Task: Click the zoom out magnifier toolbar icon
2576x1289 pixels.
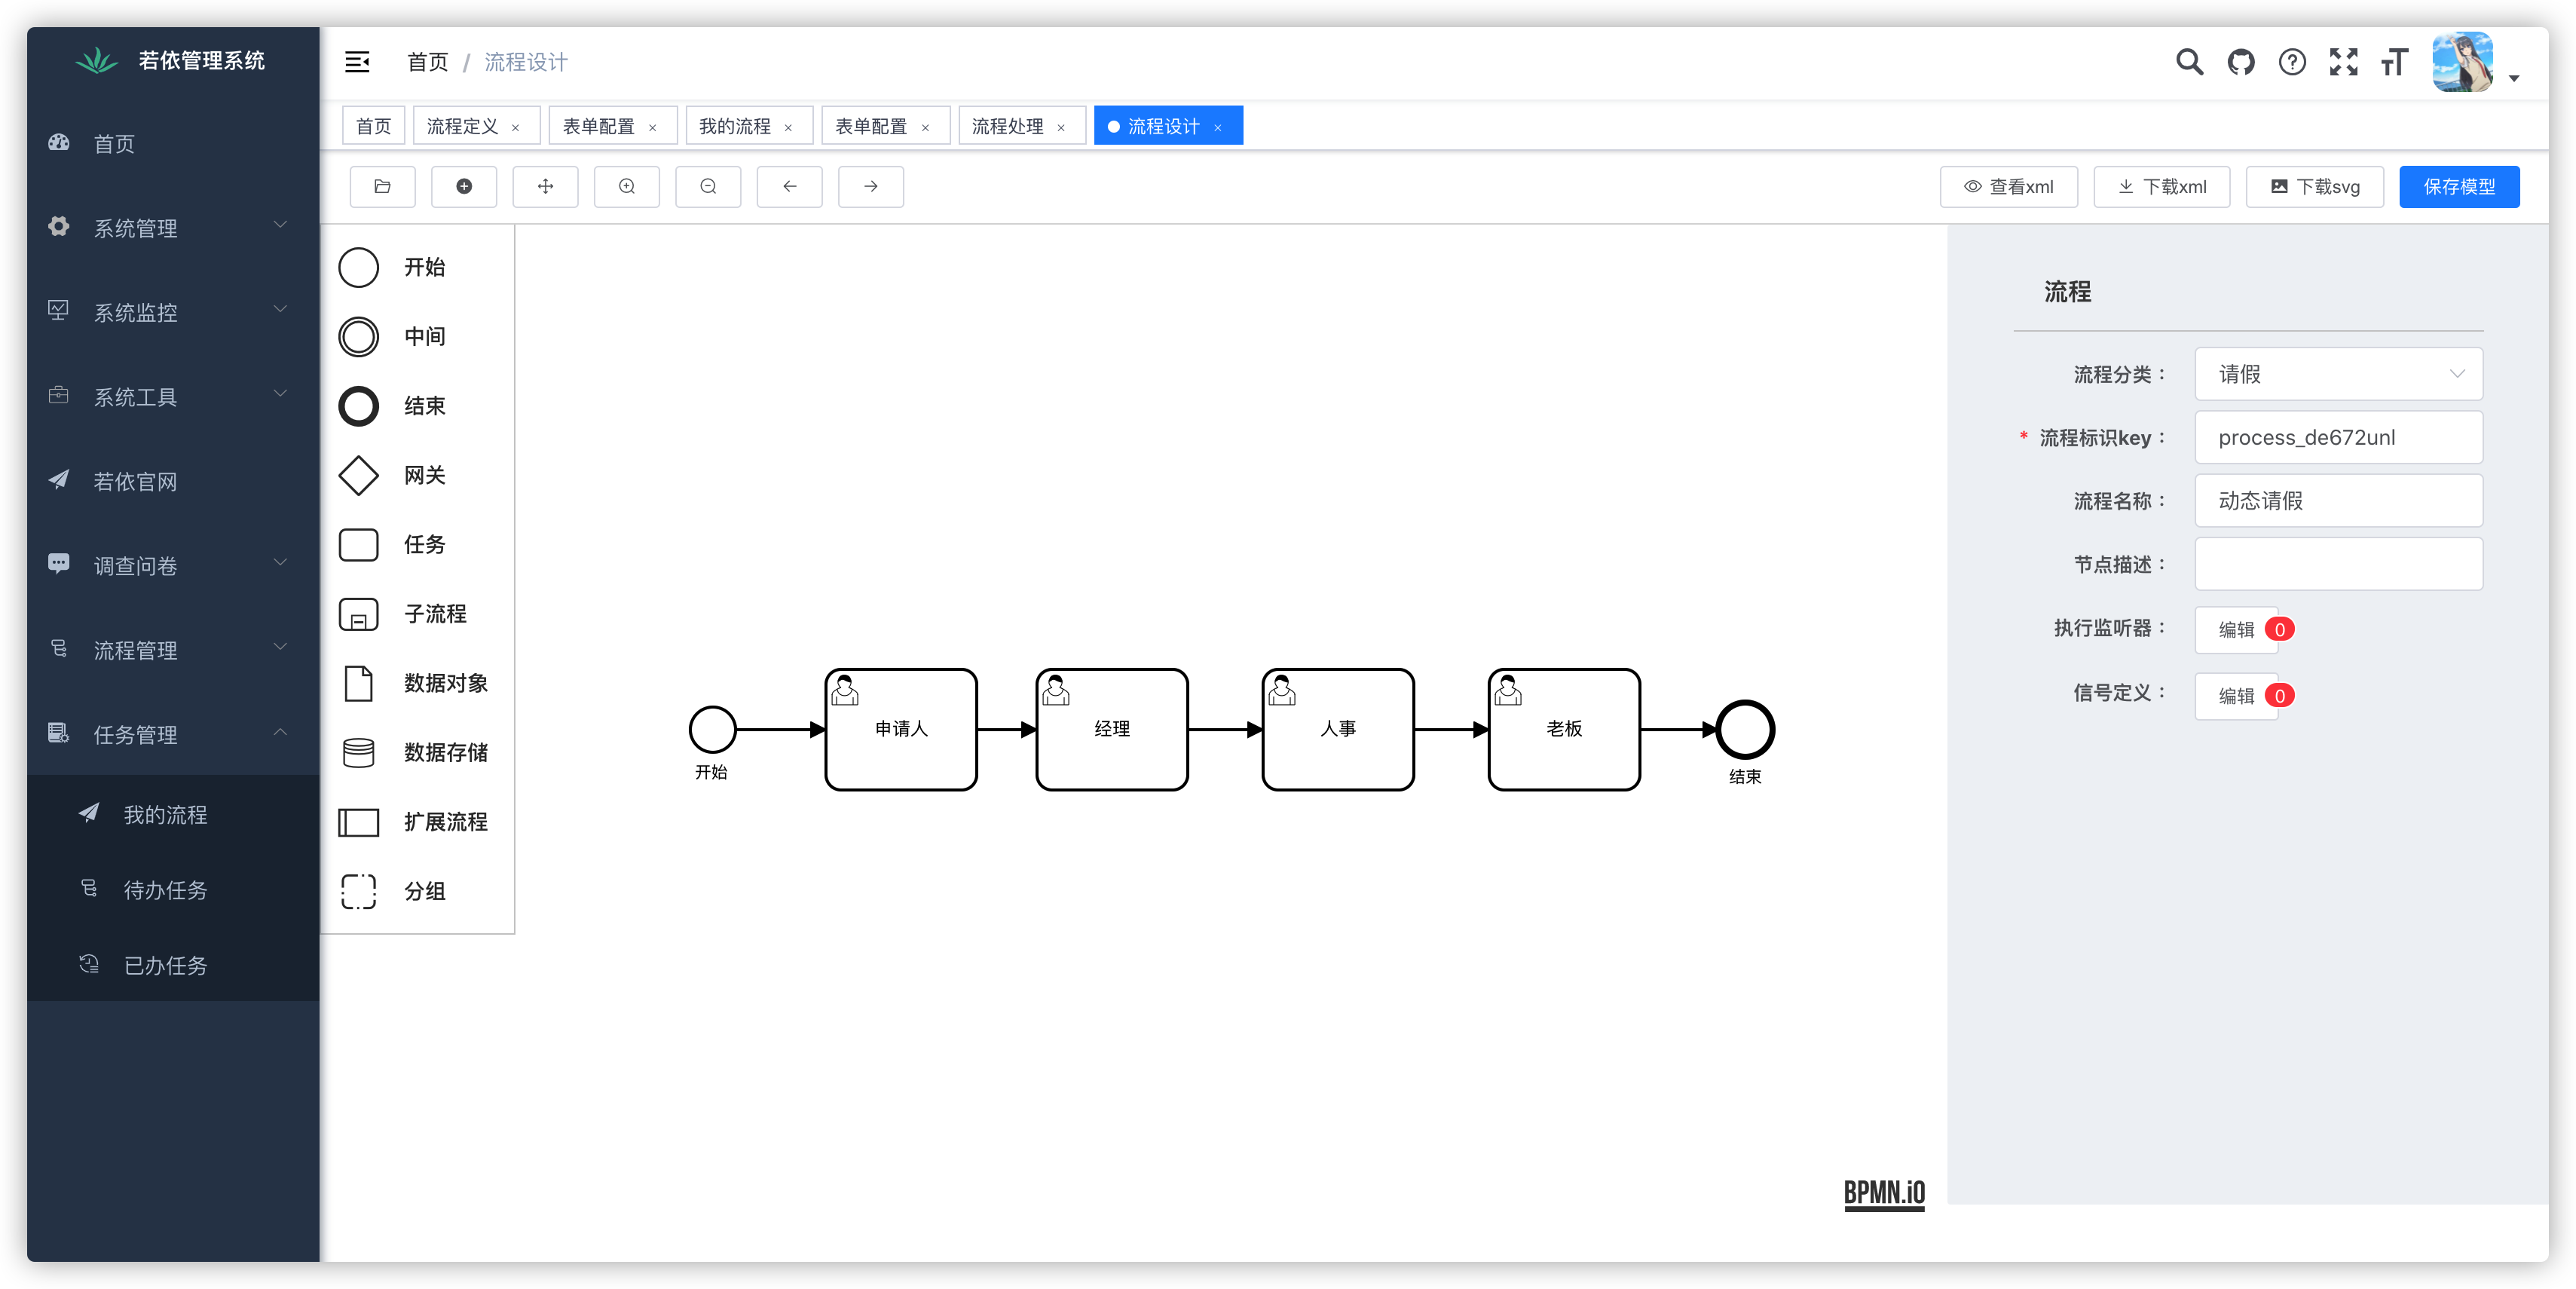Action: click(708, 187)
